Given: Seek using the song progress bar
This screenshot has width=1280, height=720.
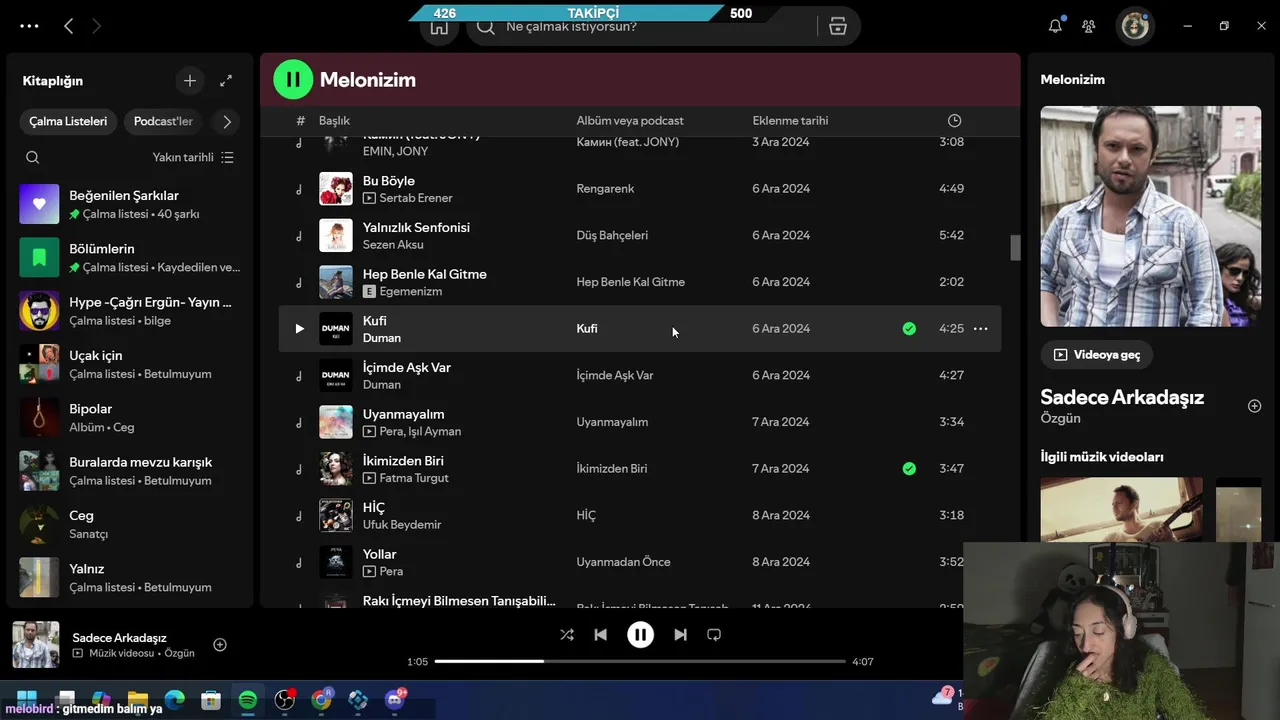Looking at the screenshot, I should (640, 661).
